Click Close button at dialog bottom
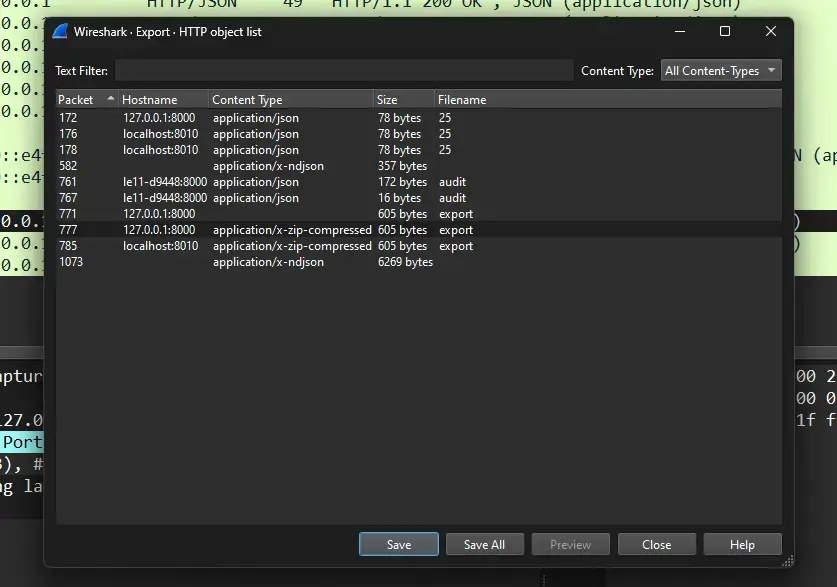 pyautogui.click(x=657, y=544)
